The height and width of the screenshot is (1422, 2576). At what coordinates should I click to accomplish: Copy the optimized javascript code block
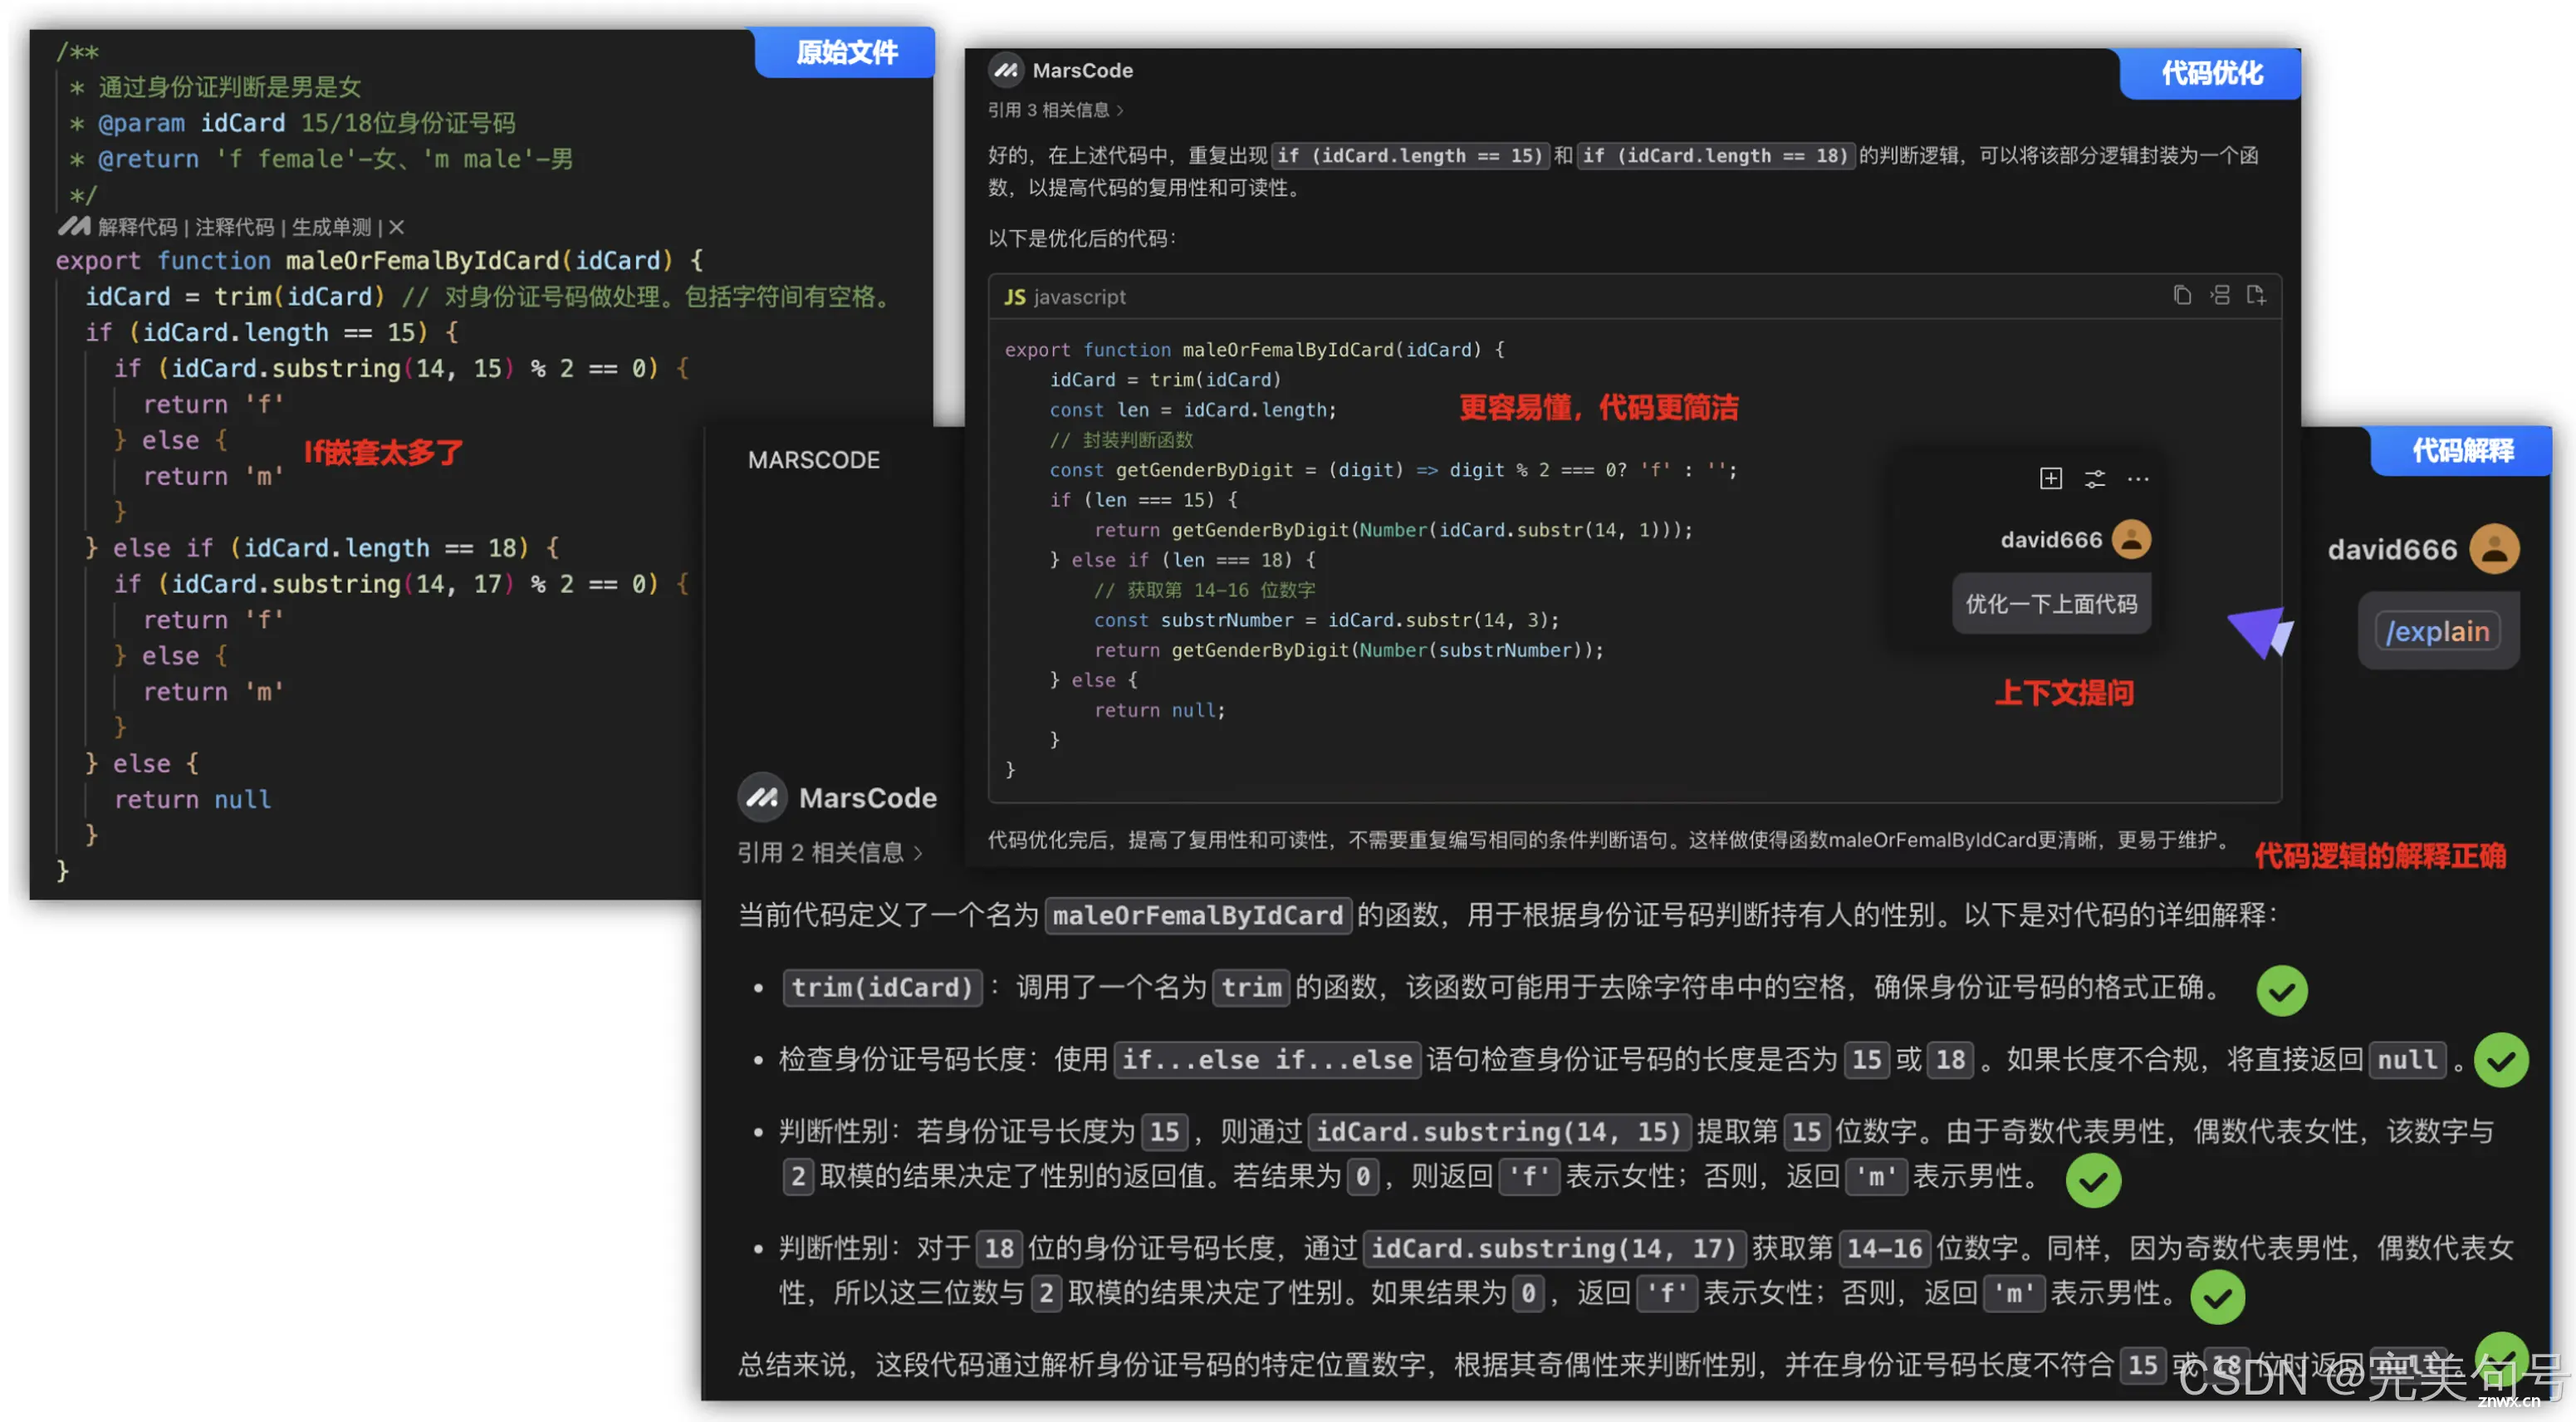2182,295
